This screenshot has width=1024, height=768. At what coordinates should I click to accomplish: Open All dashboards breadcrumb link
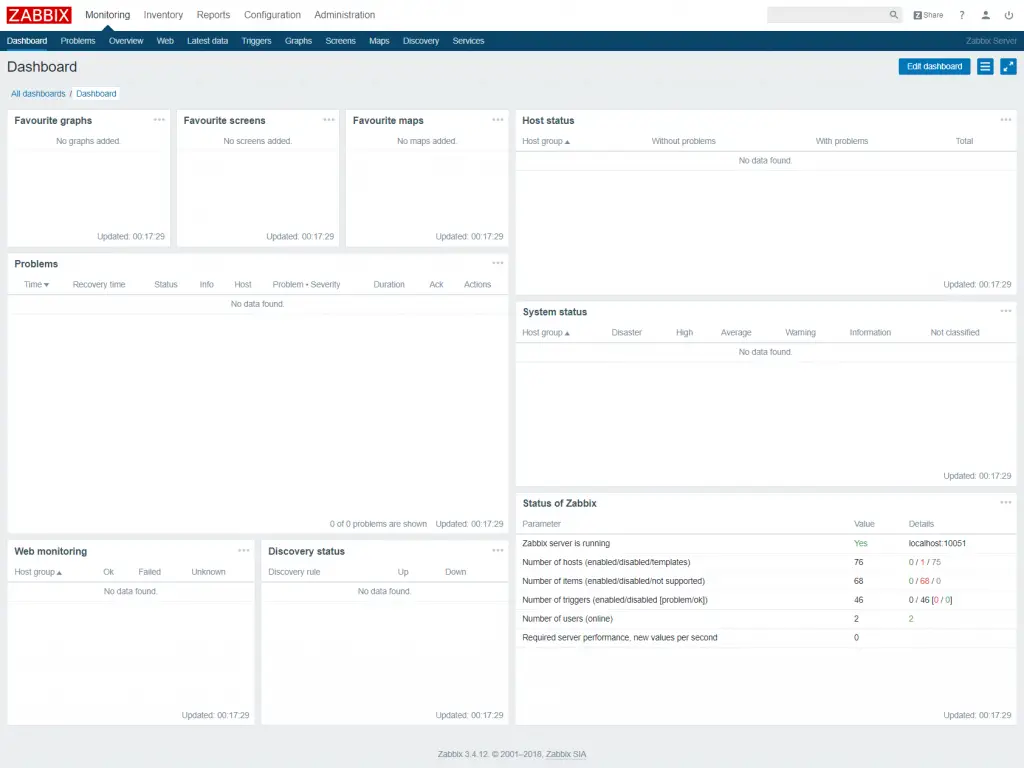[38, 94]
